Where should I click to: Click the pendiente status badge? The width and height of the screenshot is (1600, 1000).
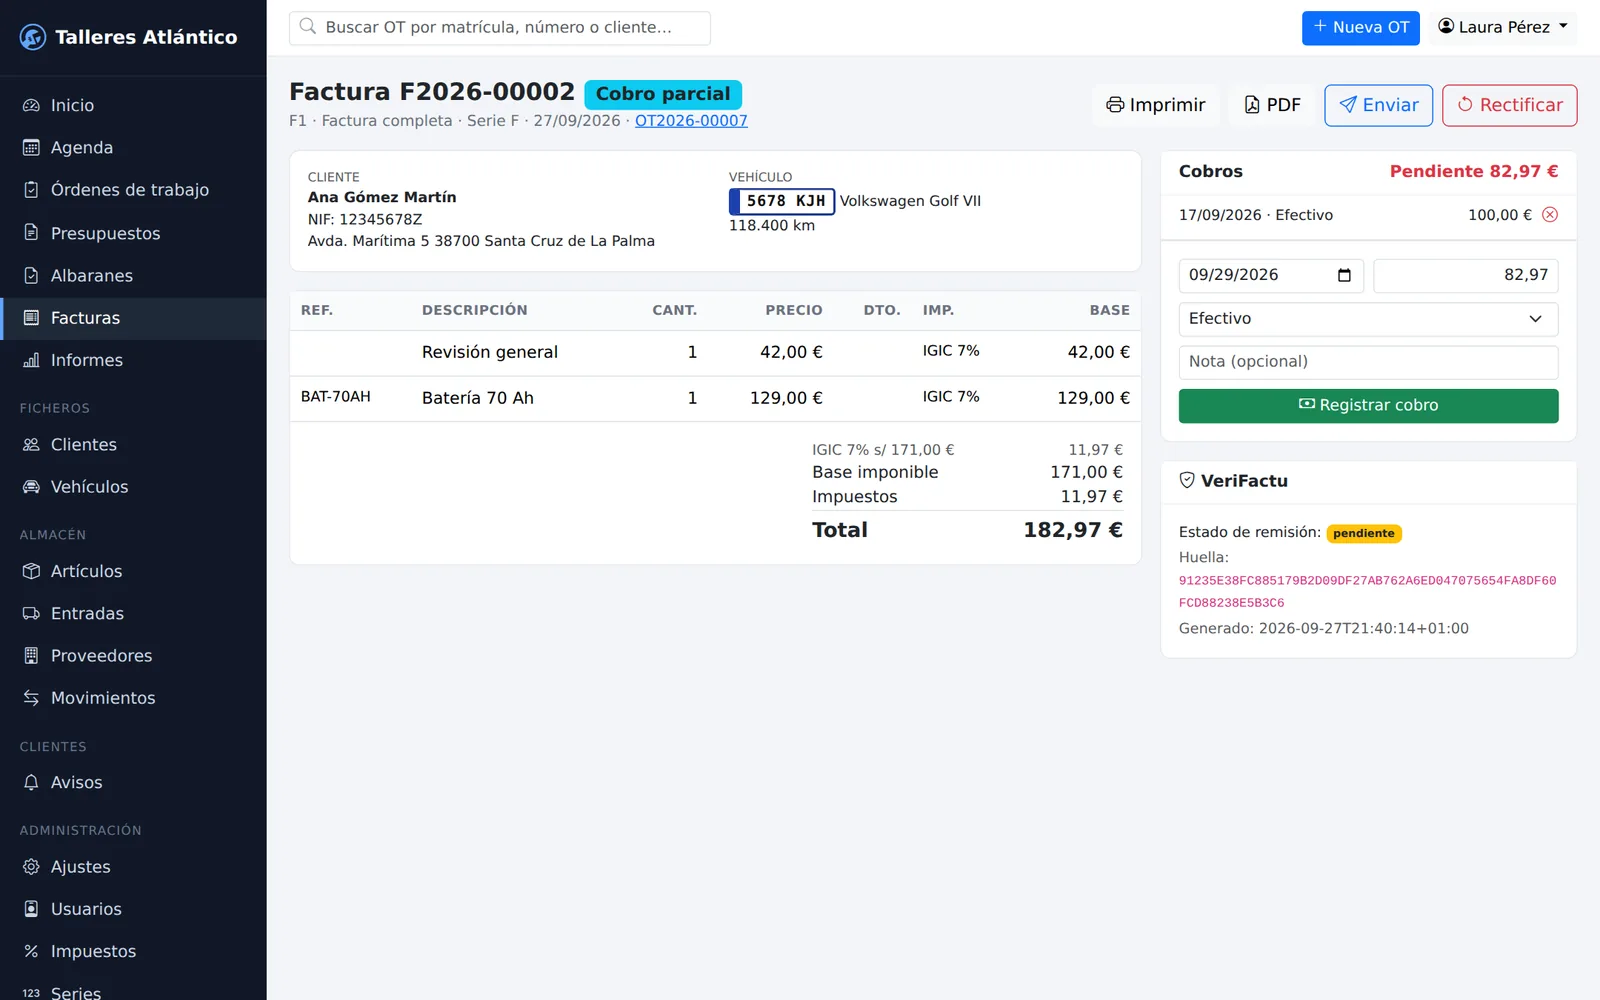[x=1364, y=533]
